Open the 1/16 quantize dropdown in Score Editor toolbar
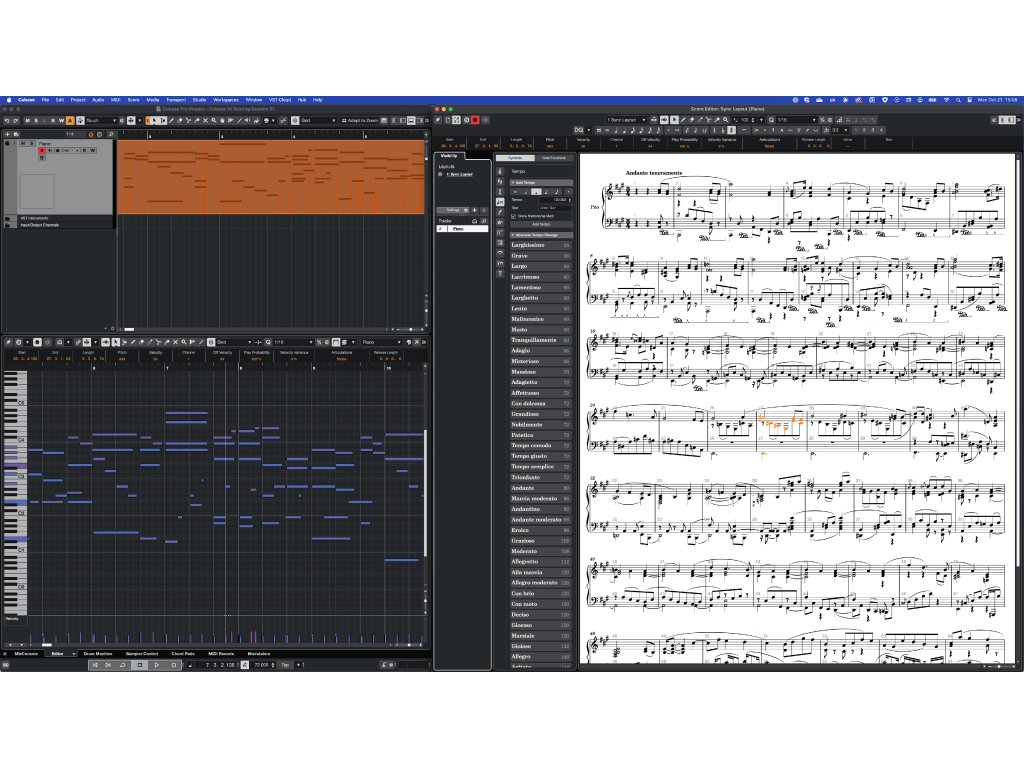 tap(797, 120)
